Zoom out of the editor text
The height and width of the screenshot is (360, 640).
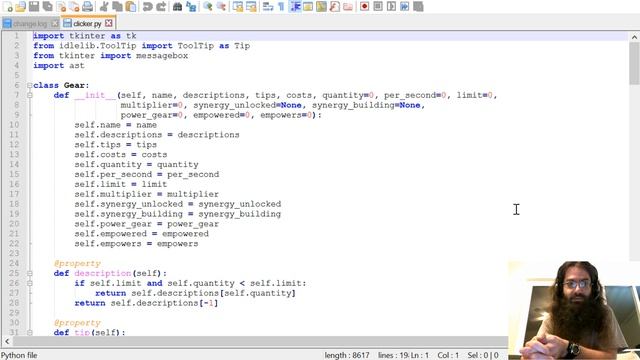pyautogui.click(x=221, y=6)
